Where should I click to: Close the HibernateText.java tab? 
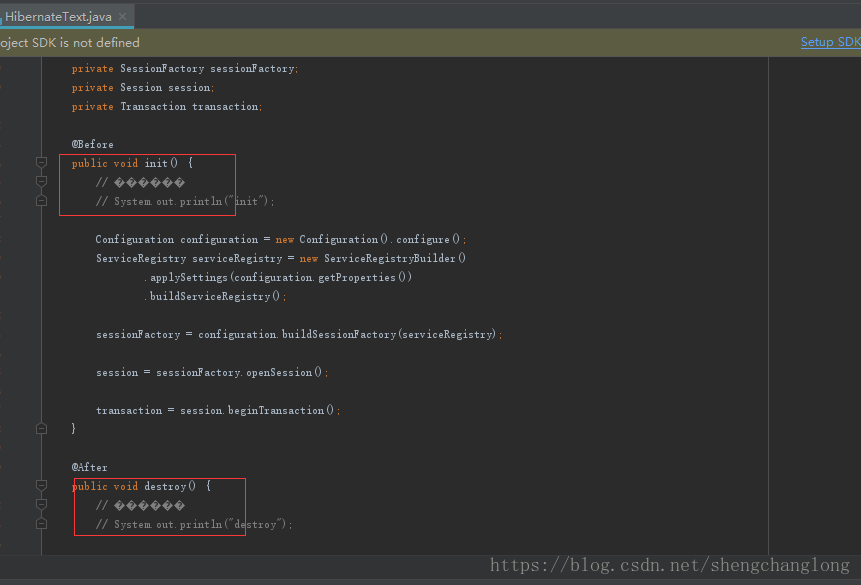[x=122, y=16]
